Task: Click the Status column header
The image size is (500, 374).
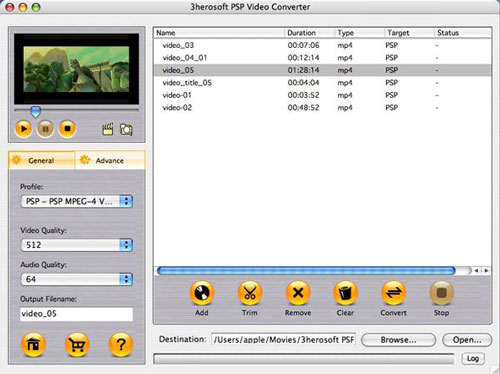Action: [x=463, y=33]
